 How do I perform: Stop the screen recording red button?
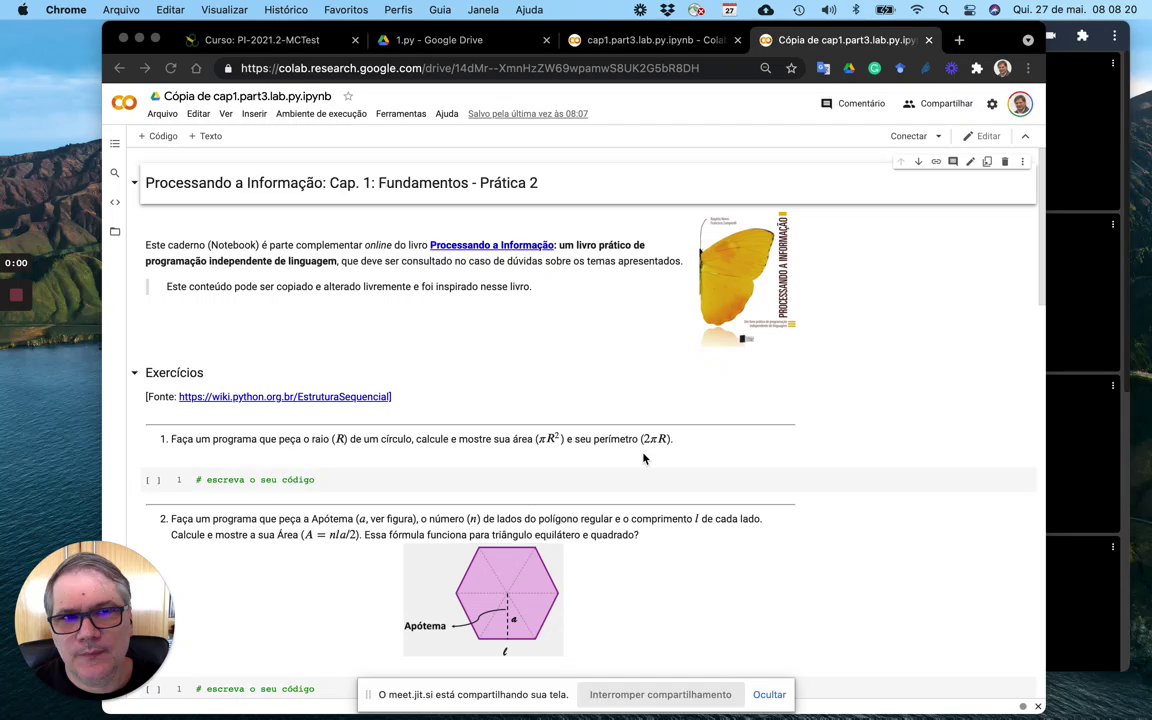pos(16,295)
